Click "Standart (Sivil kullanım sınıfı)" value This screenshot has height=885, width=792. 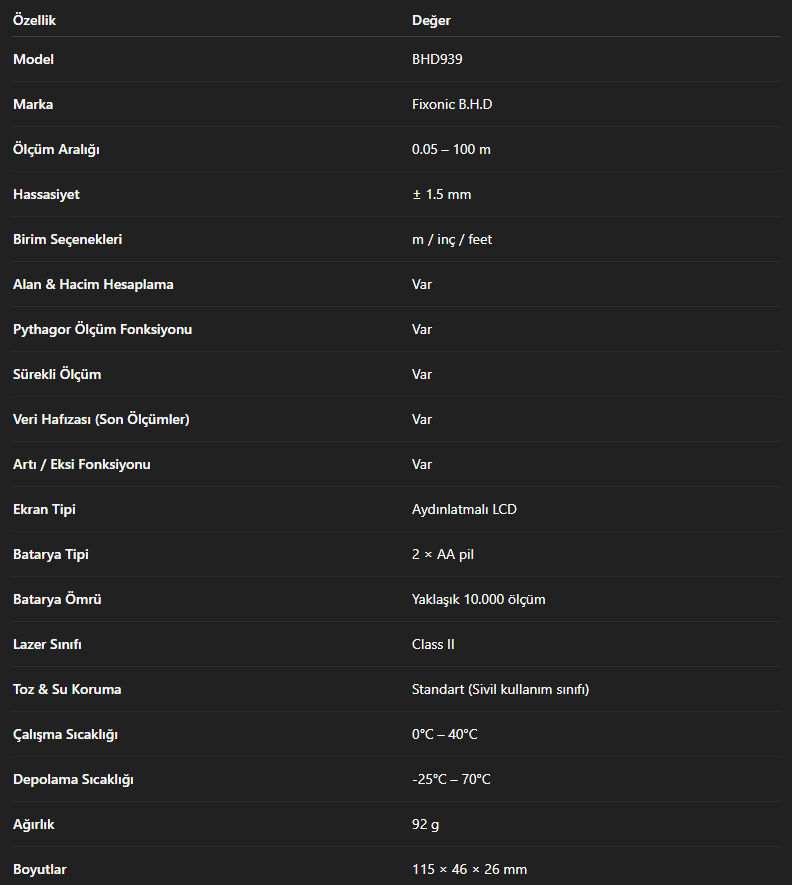[500, 689]
